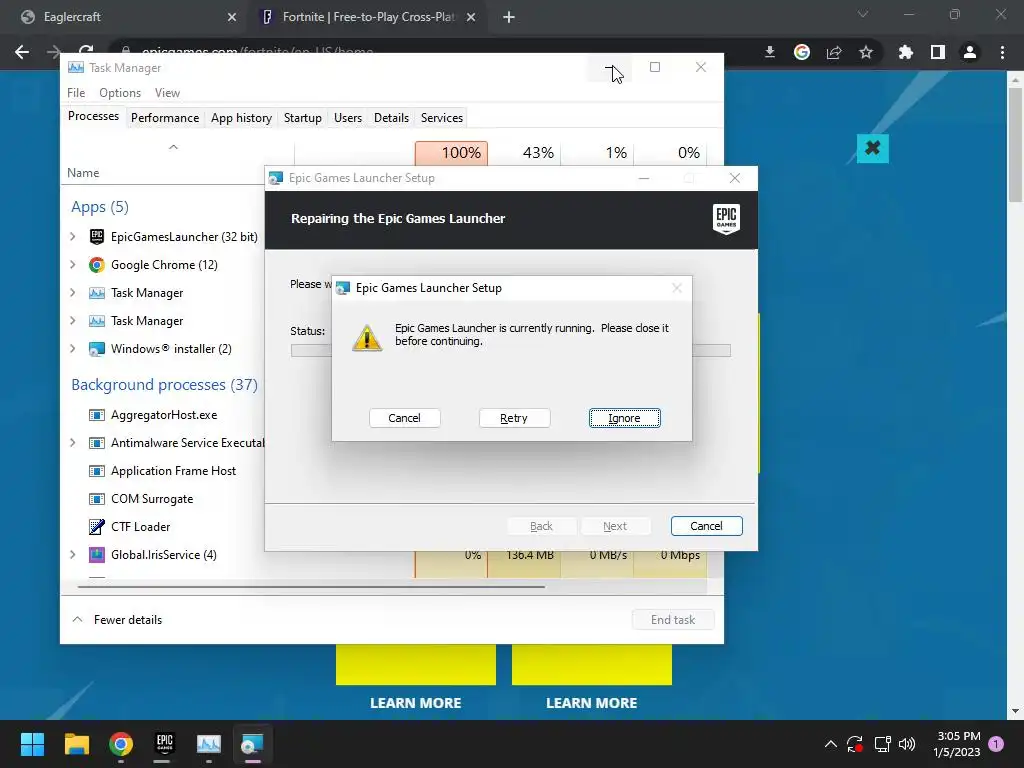Click the EpicGamesLauncher process icon in Task Manager
The image size is (1024, 768).
pos(97,236)
